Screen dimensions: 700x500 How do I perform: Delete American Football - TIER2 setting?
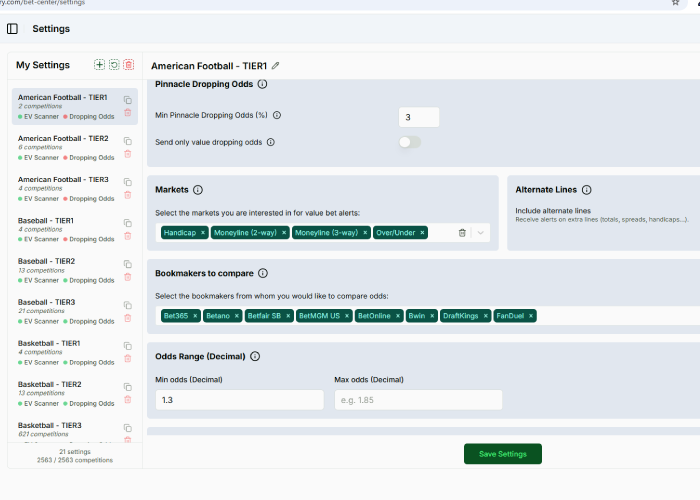click(x=128, y=154)
